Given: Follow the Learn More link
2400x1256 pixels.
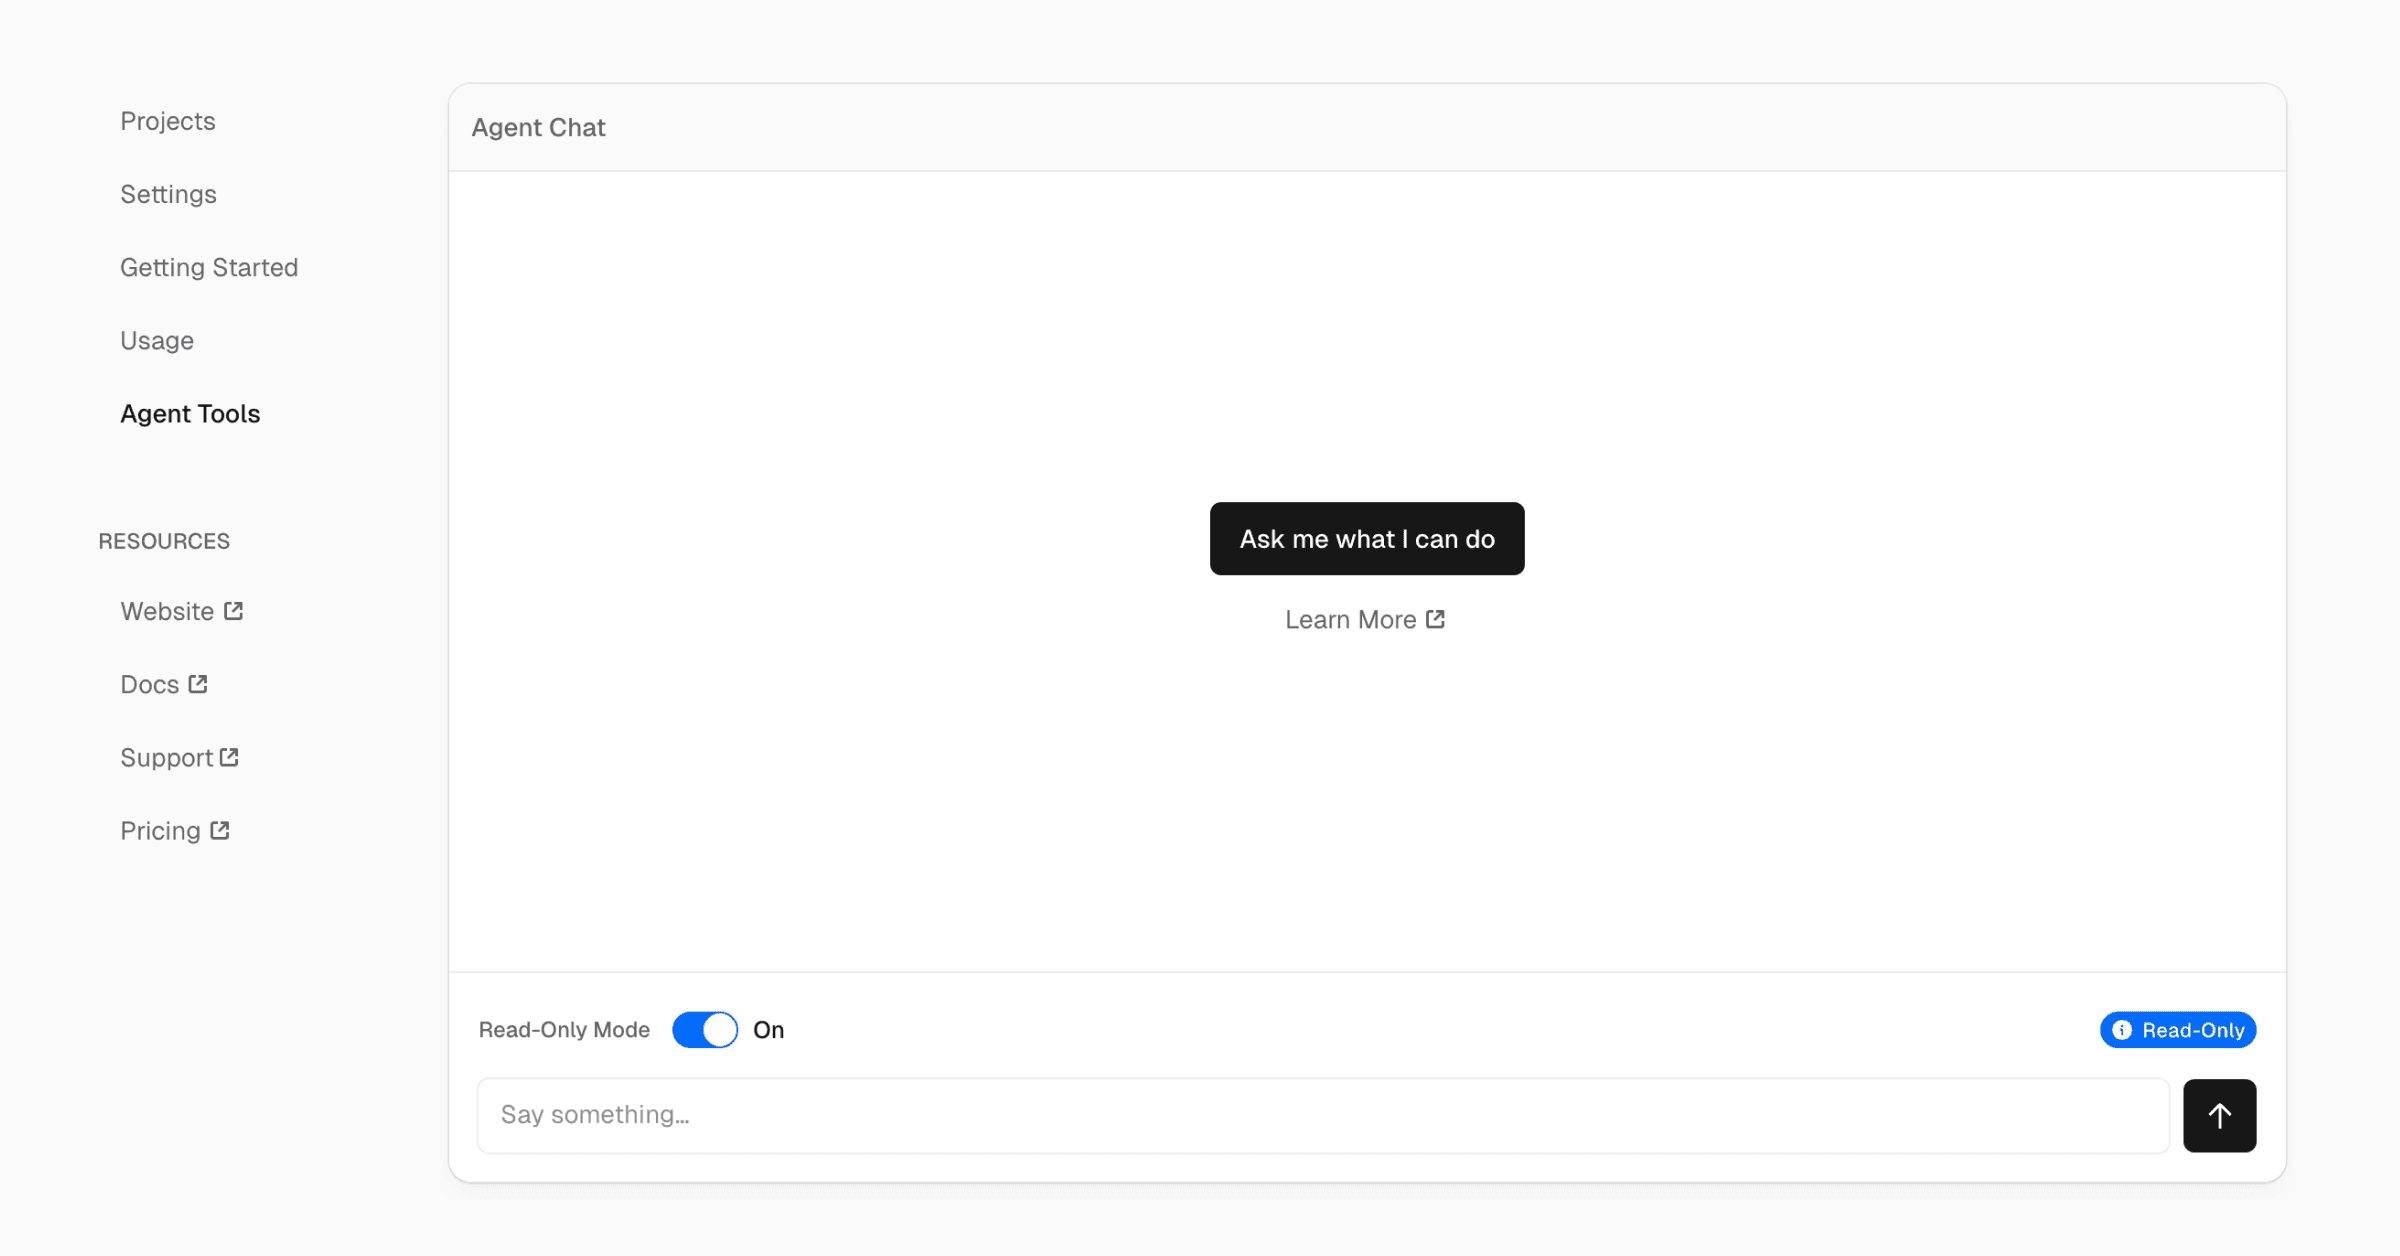Looking at the screenshot, I should [1350, 620].
